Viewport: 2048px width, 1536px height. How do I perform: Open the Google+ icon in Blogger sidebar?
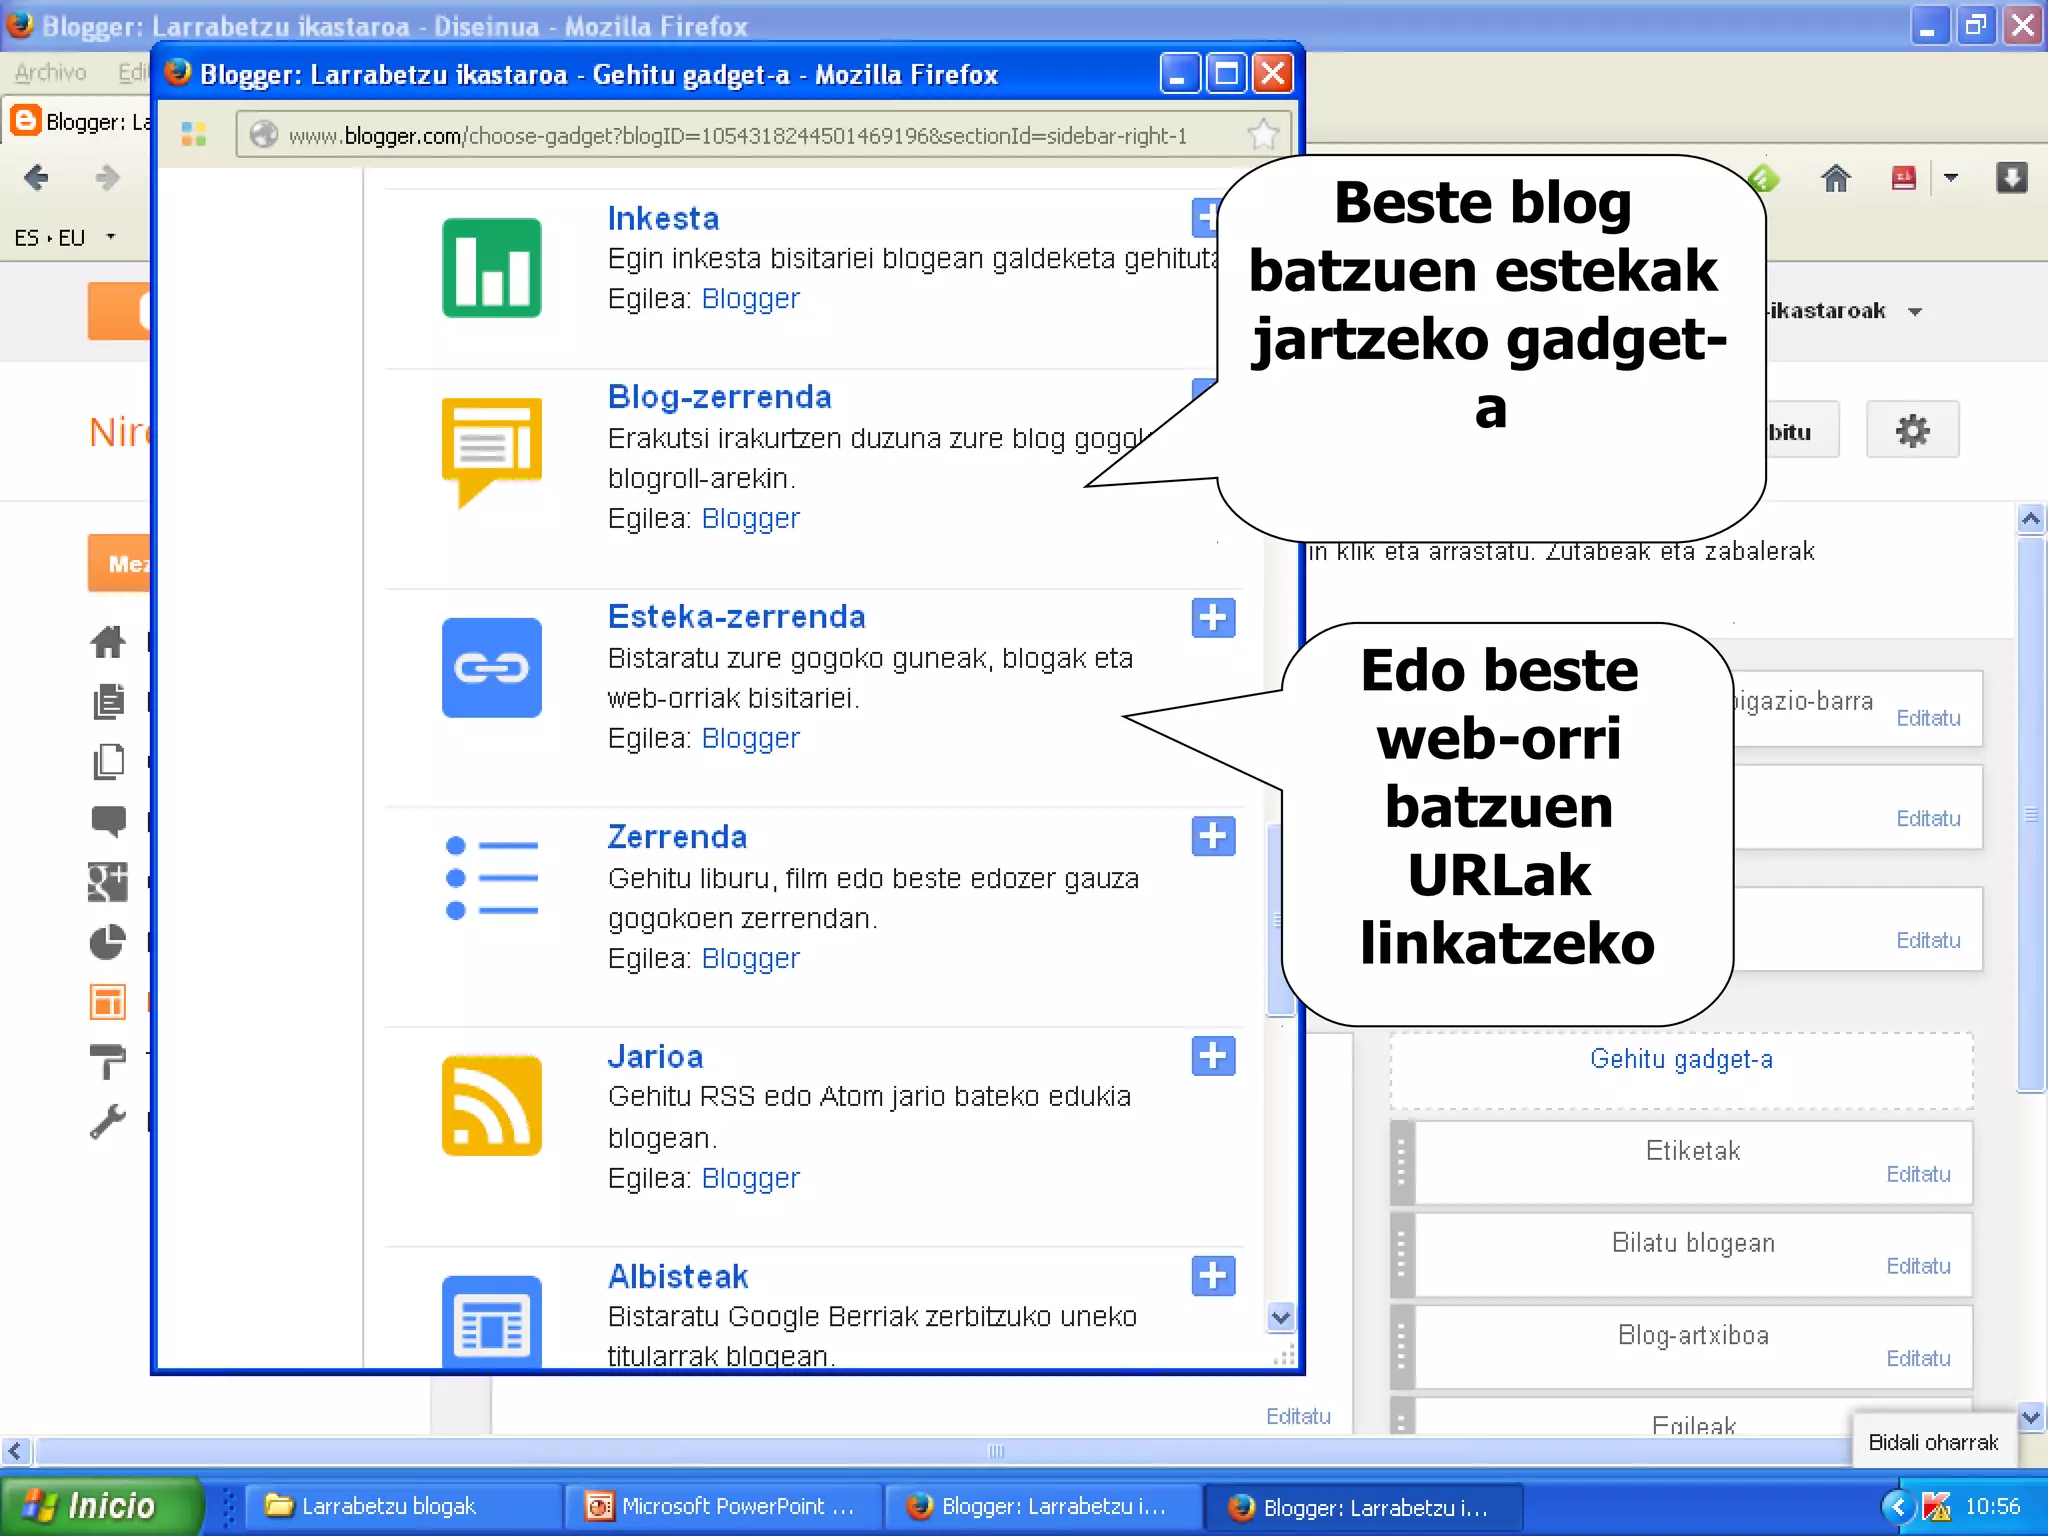[x=108, y=882]
